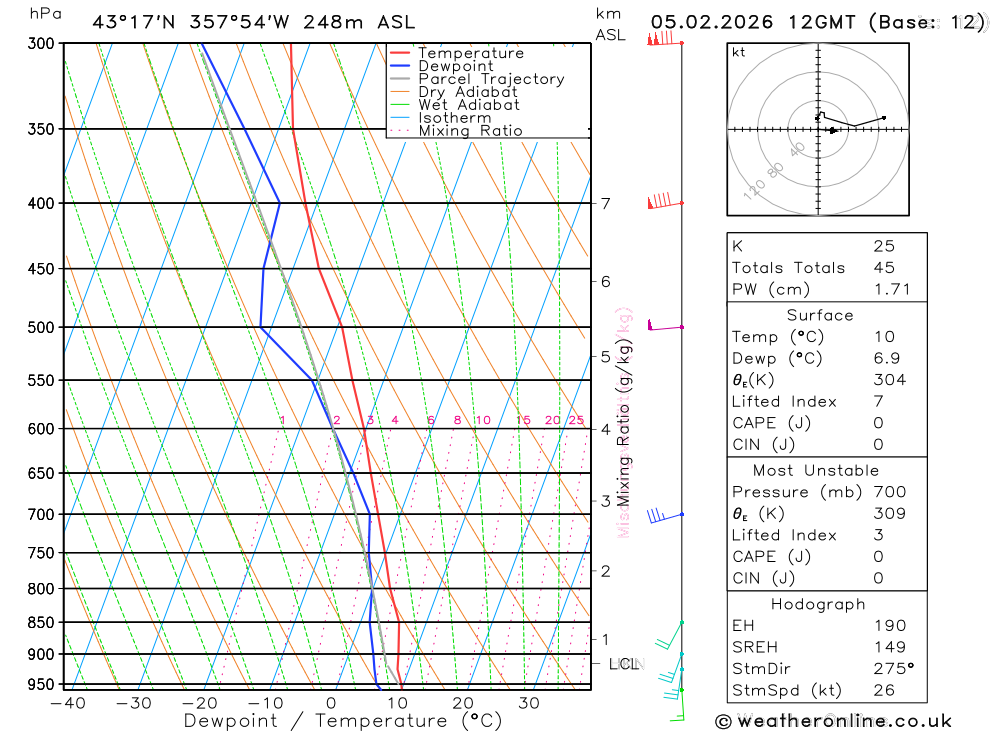Click the hPa axis unit label
1000x733 pixels.
46,14
